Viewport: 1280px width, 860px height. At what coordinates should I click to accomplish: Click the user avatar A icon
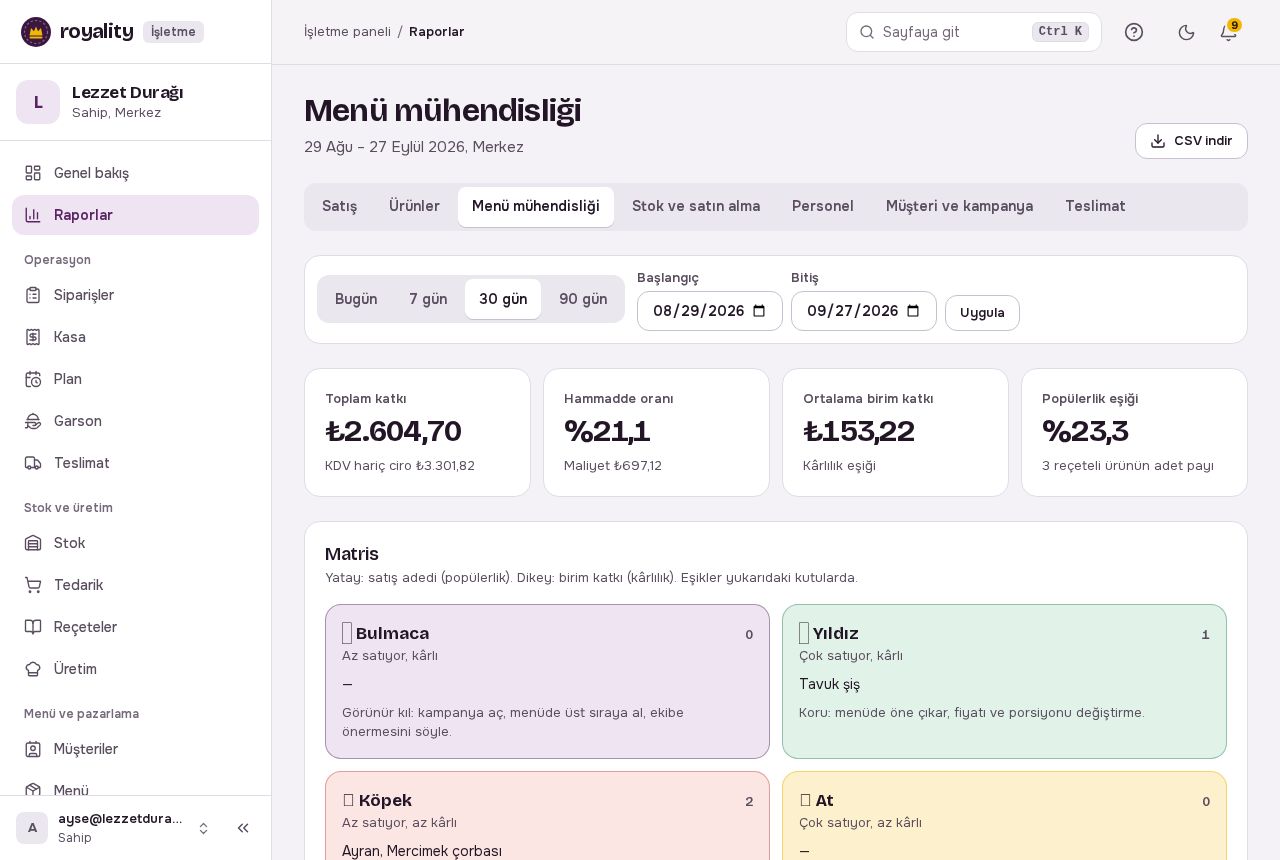[x=32, y=828]
